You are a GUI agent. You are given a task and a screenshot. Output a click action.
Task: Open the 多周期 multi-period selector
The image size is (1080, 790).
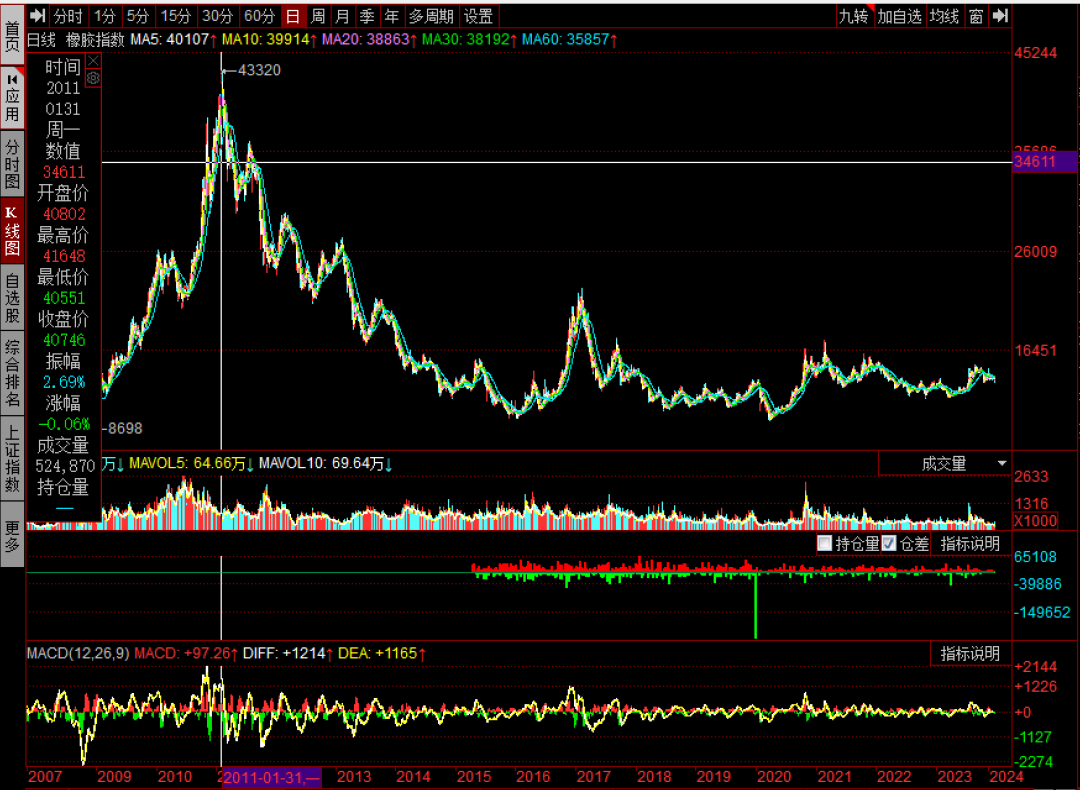[x=430, y=16]
